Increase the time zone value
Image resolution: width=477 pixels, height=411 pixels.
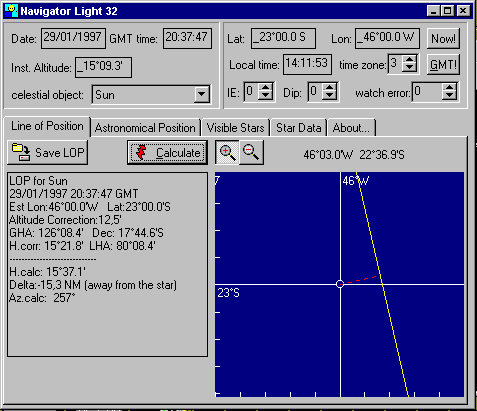coord(409,59)
